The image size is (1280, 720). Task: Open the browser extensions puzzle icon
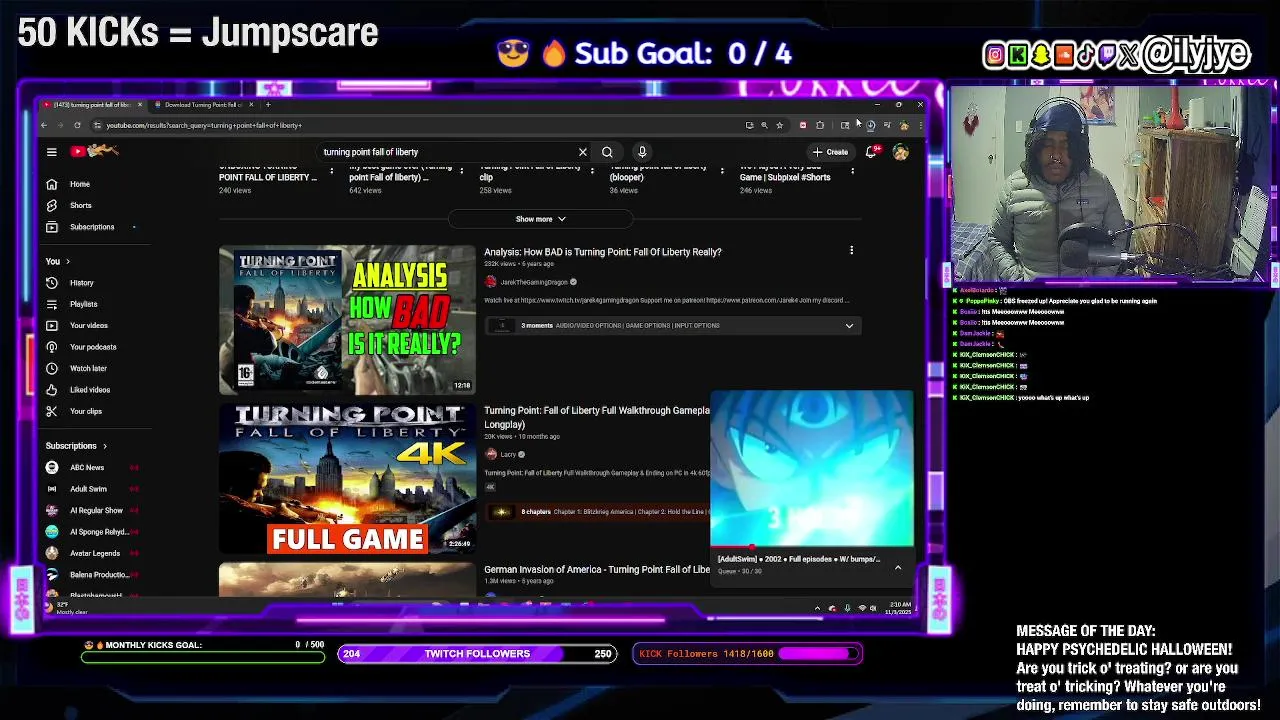[x=819, y=125]
